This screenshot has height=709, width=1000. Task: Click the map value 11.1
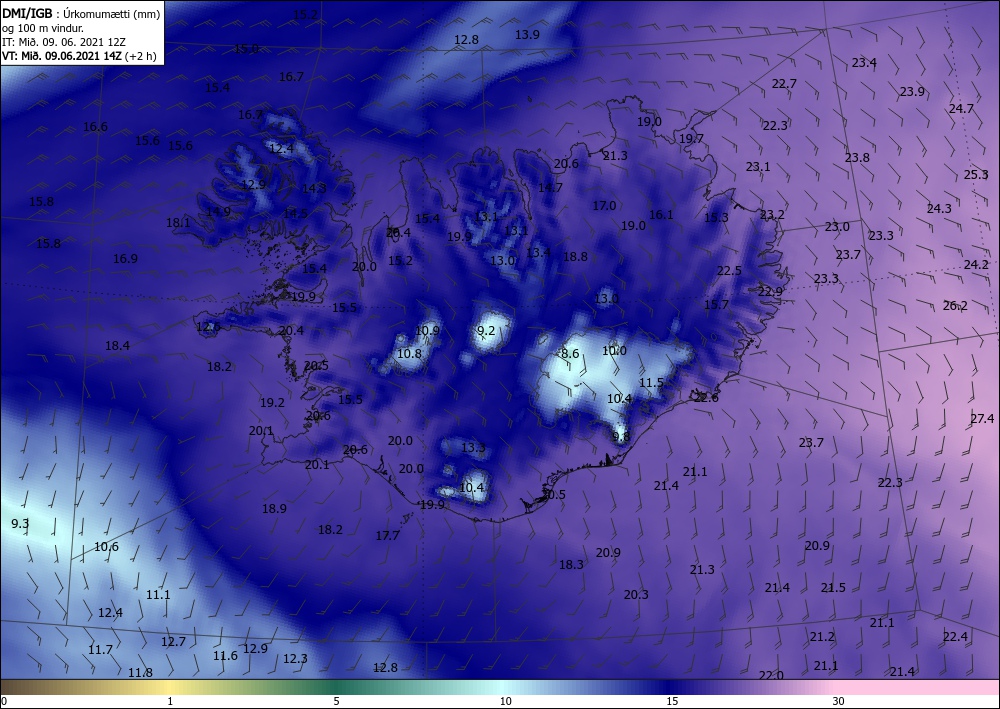pyautogui.click(x=158, y=594)
